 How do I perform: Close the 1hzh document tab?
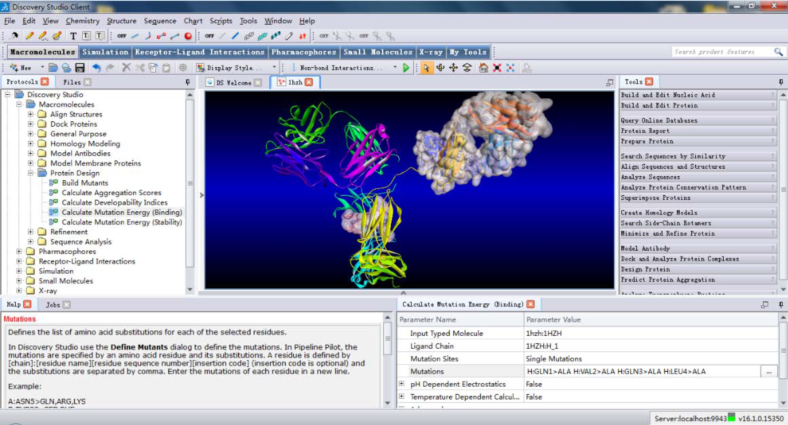point(309,82)
